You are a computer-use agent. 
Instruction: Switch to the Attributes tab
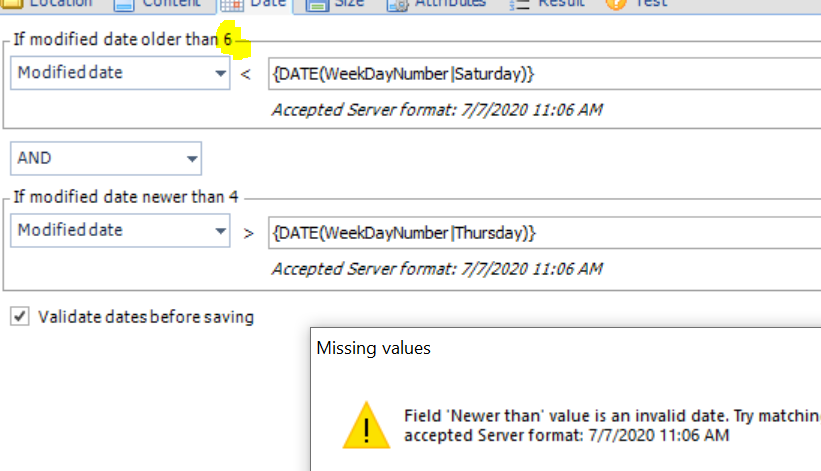[450, 4]
